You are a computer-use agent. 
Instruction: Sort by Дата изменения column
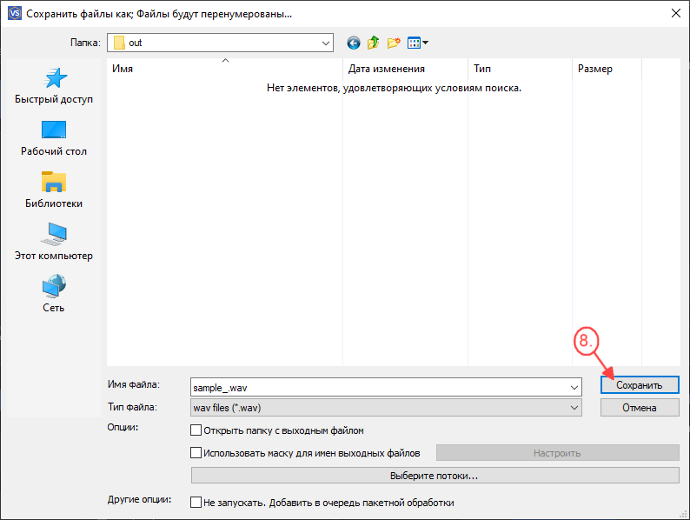[x=405, y=69]
